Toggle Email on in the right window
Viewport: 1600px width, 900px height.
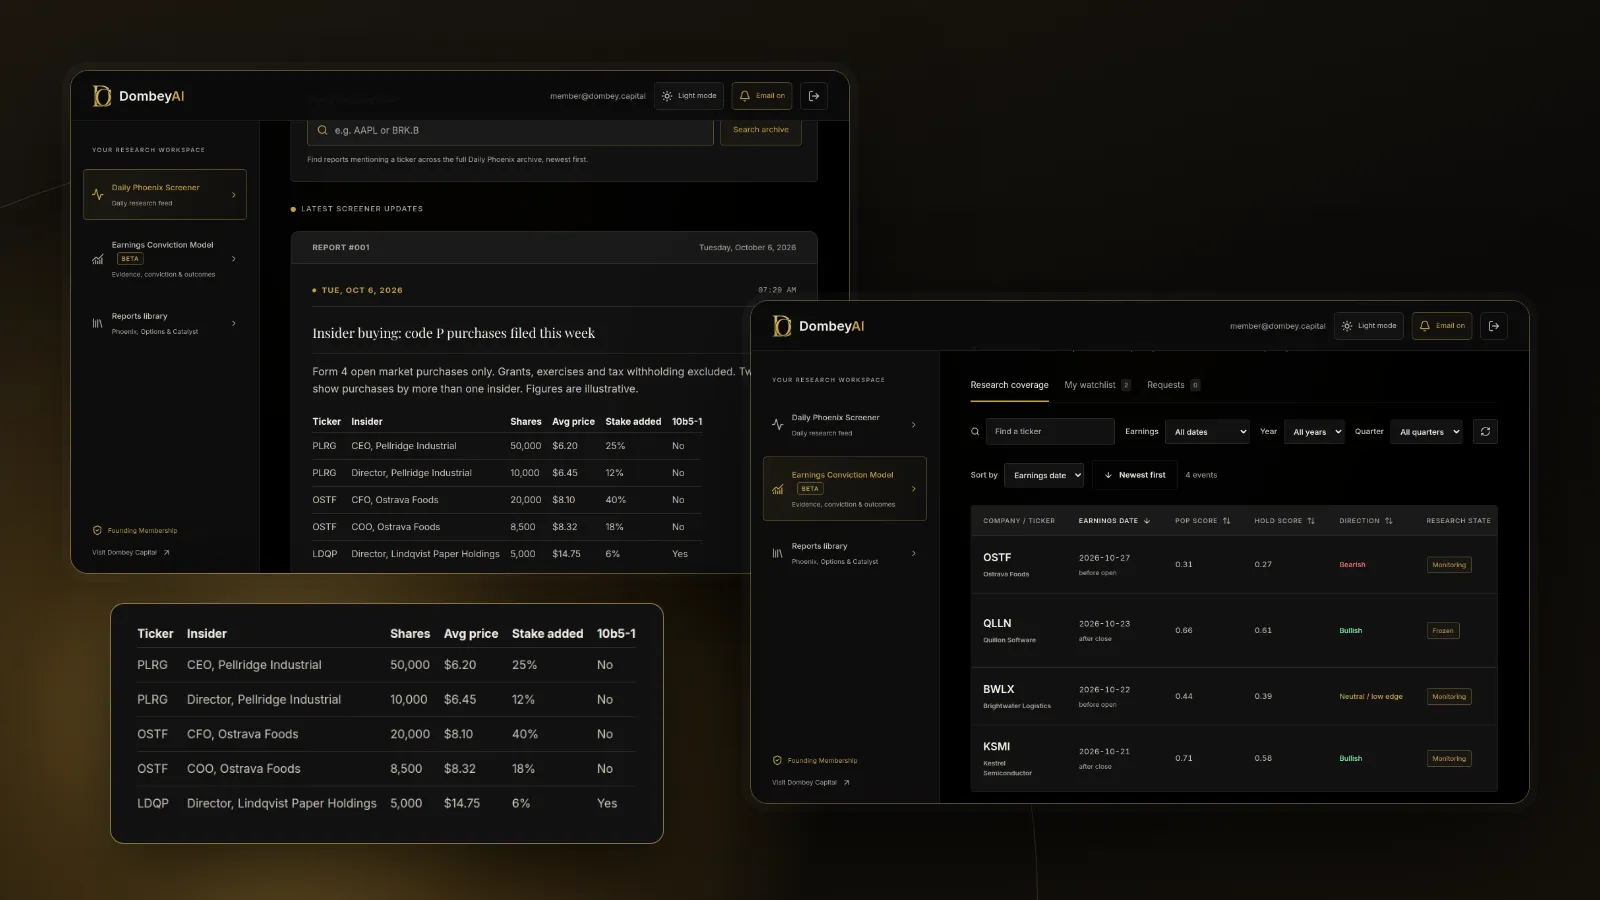point(1442,326)
